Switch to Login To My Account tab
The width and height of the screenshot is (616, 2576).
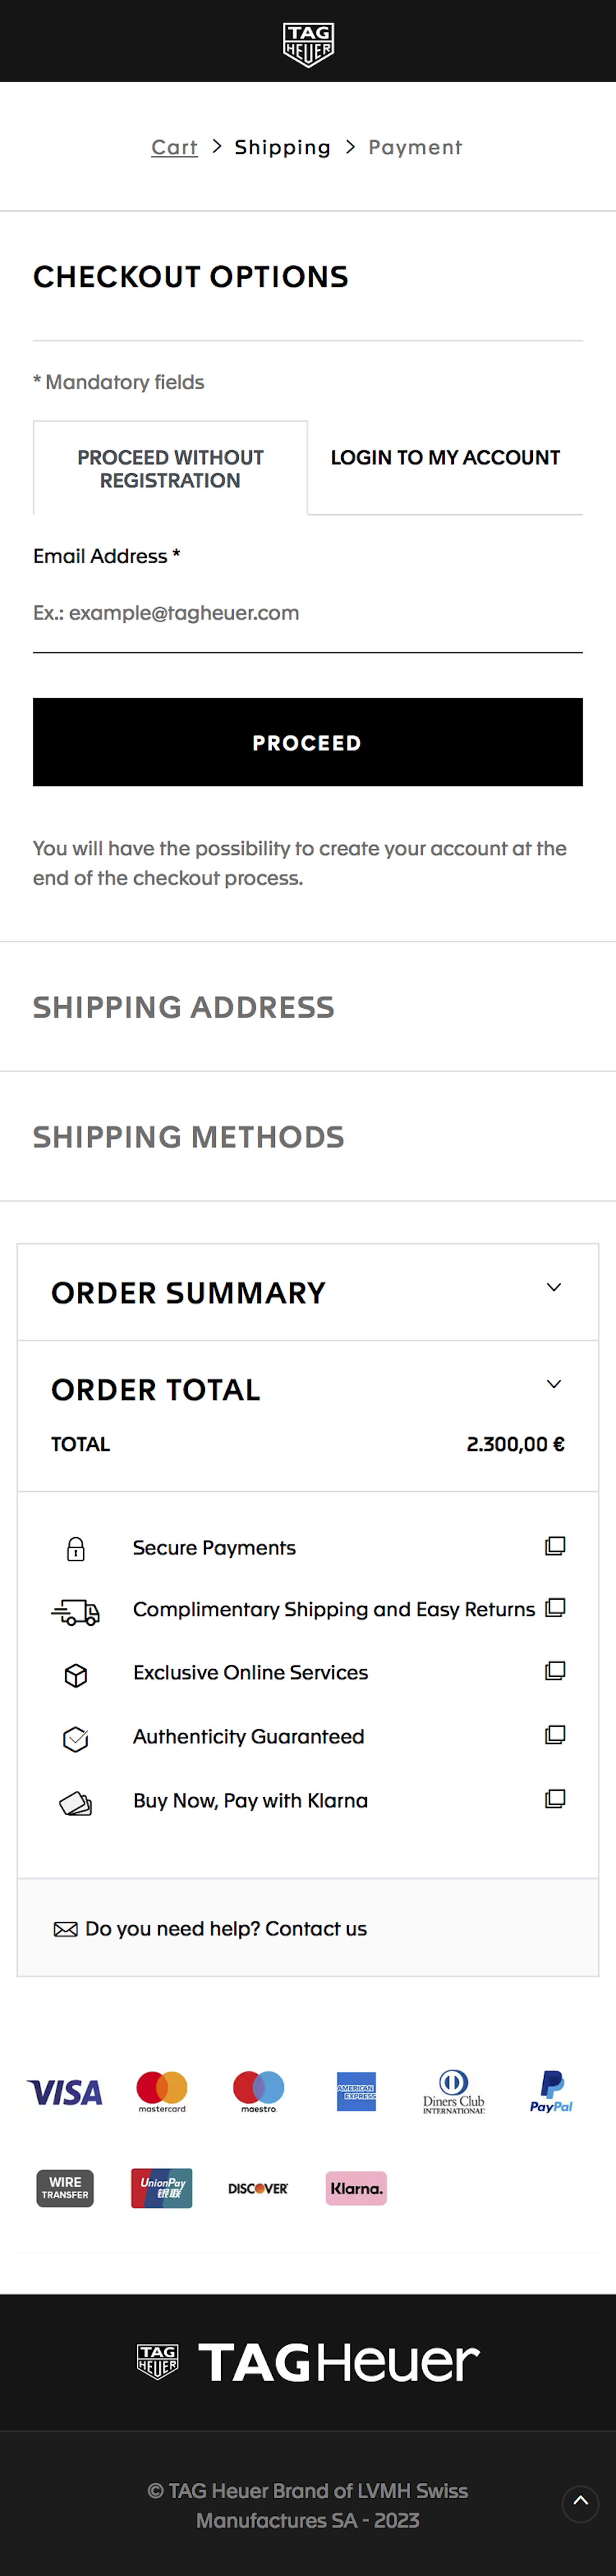point(445,458)
